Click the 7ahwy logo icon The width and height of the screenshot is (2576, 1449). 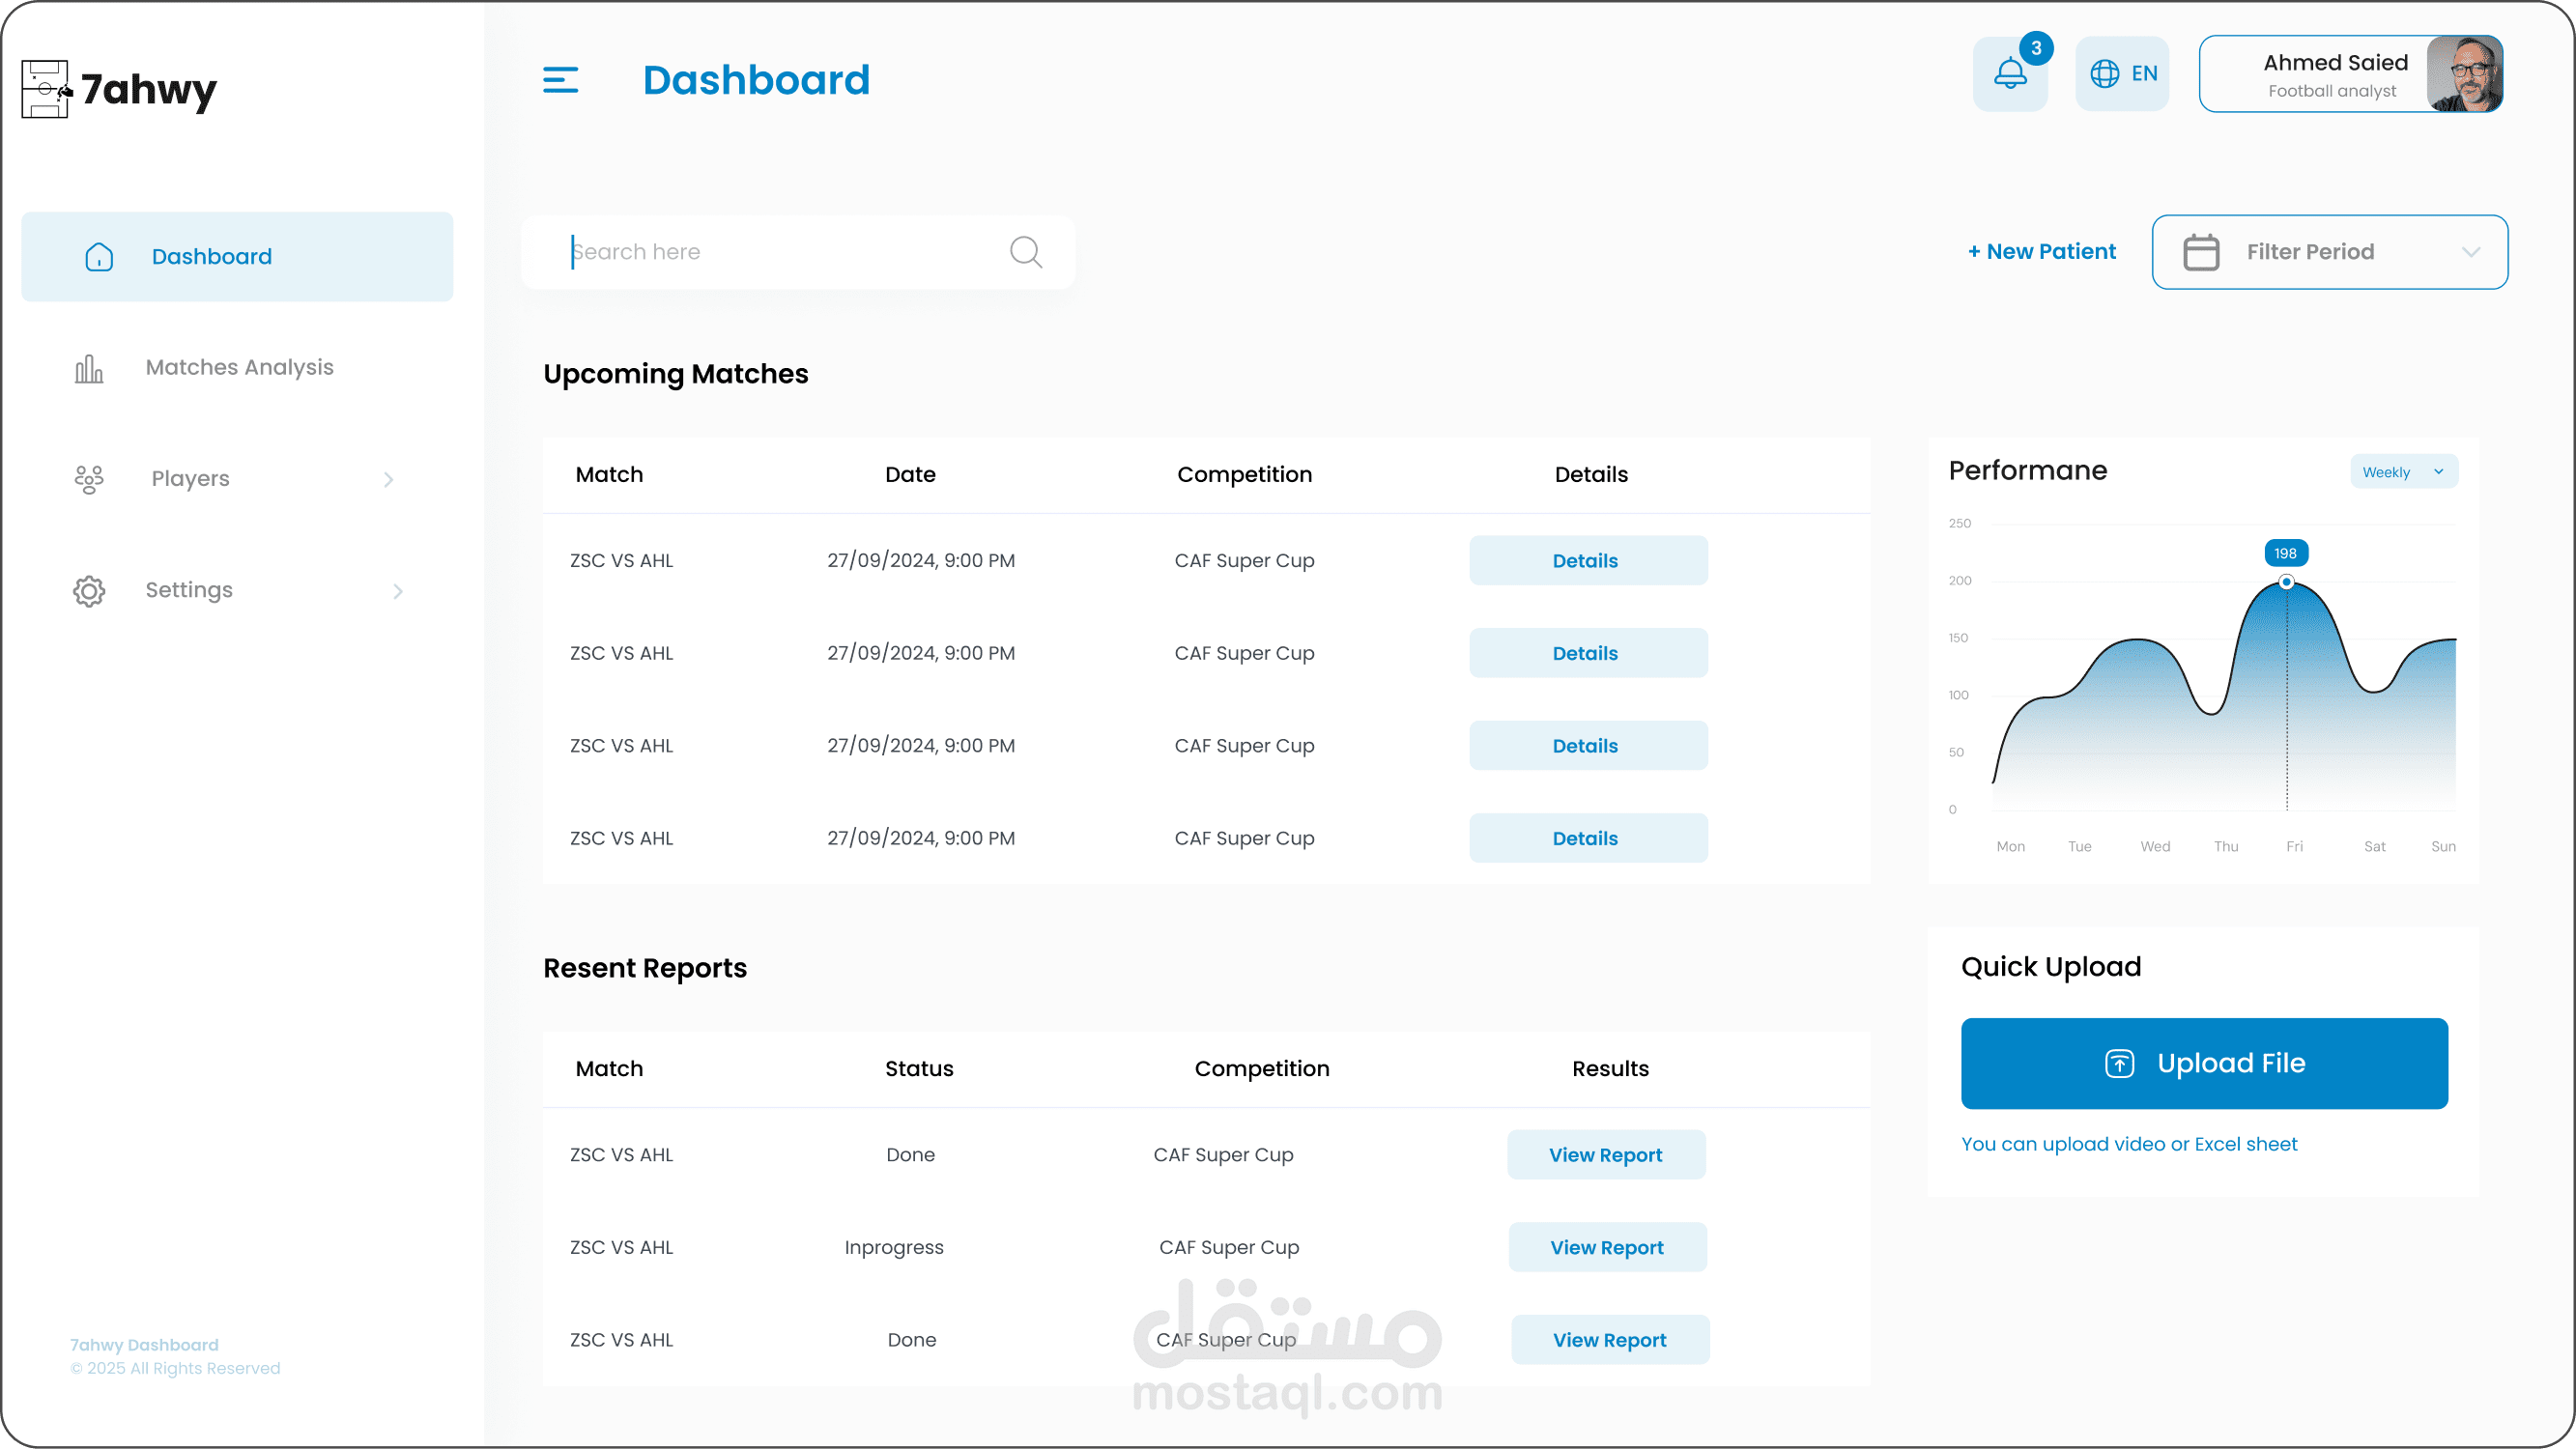pyautogui.click(x=46, y=89)
